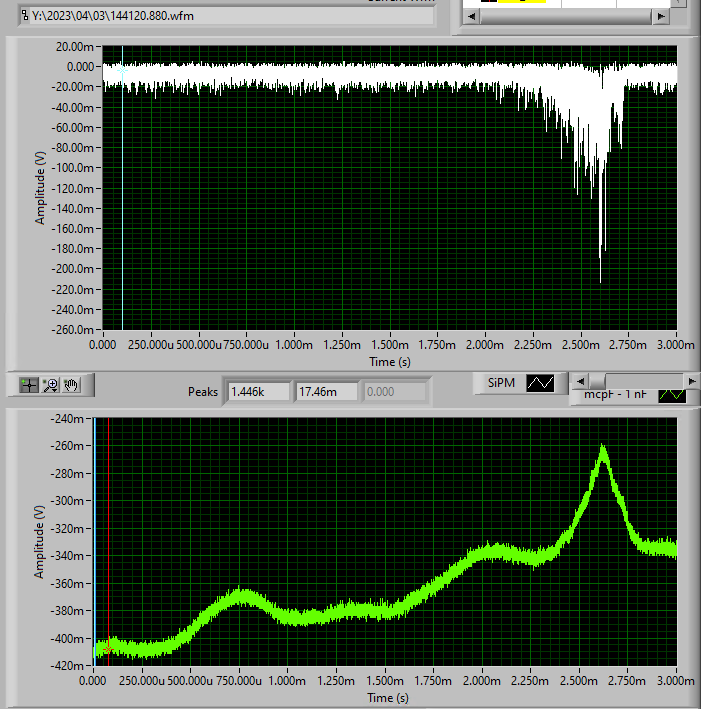Click the mcpF plot line-style icon
The height and width of the screenshot is (709, 701).
[672, 396]
